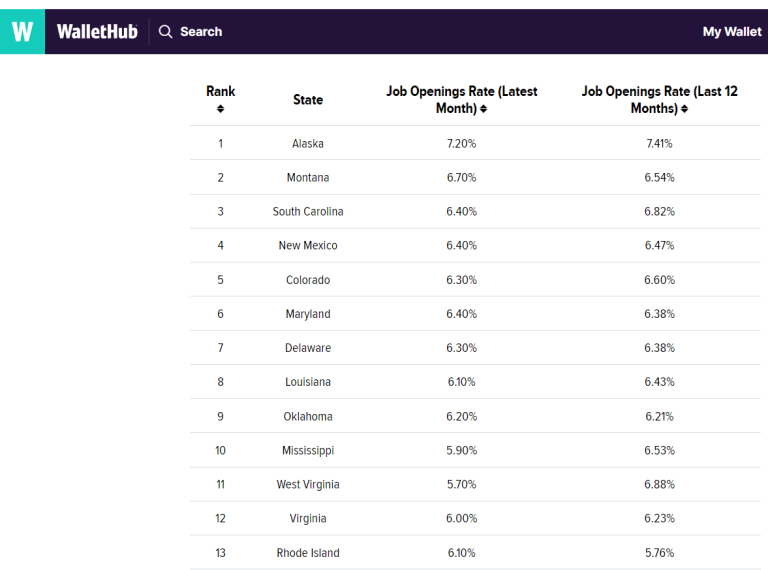The height and width of the screenshot is (570, 768).
Task: Sort by Last 12 Months arrows
Action: (684, 109)
